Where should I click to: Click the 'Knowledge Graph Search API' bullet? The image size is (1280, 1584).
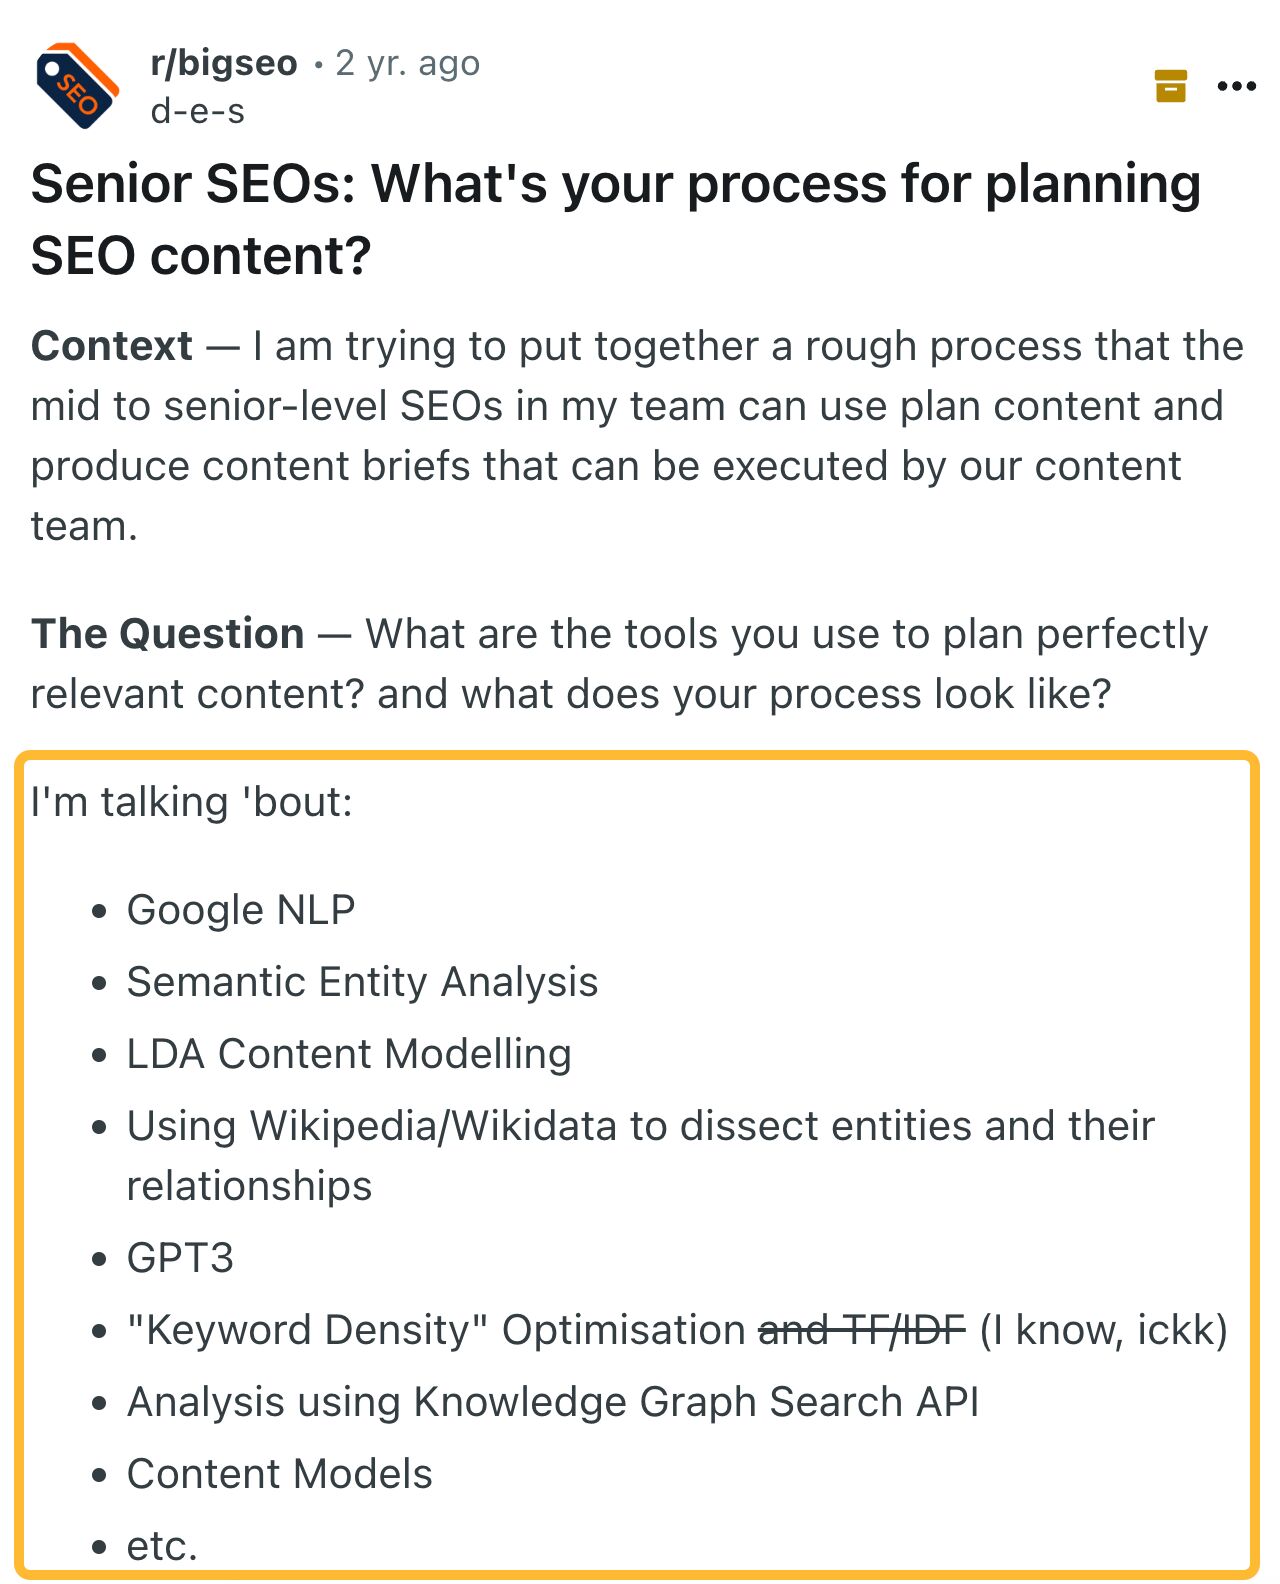click(x=553, y=1402)
